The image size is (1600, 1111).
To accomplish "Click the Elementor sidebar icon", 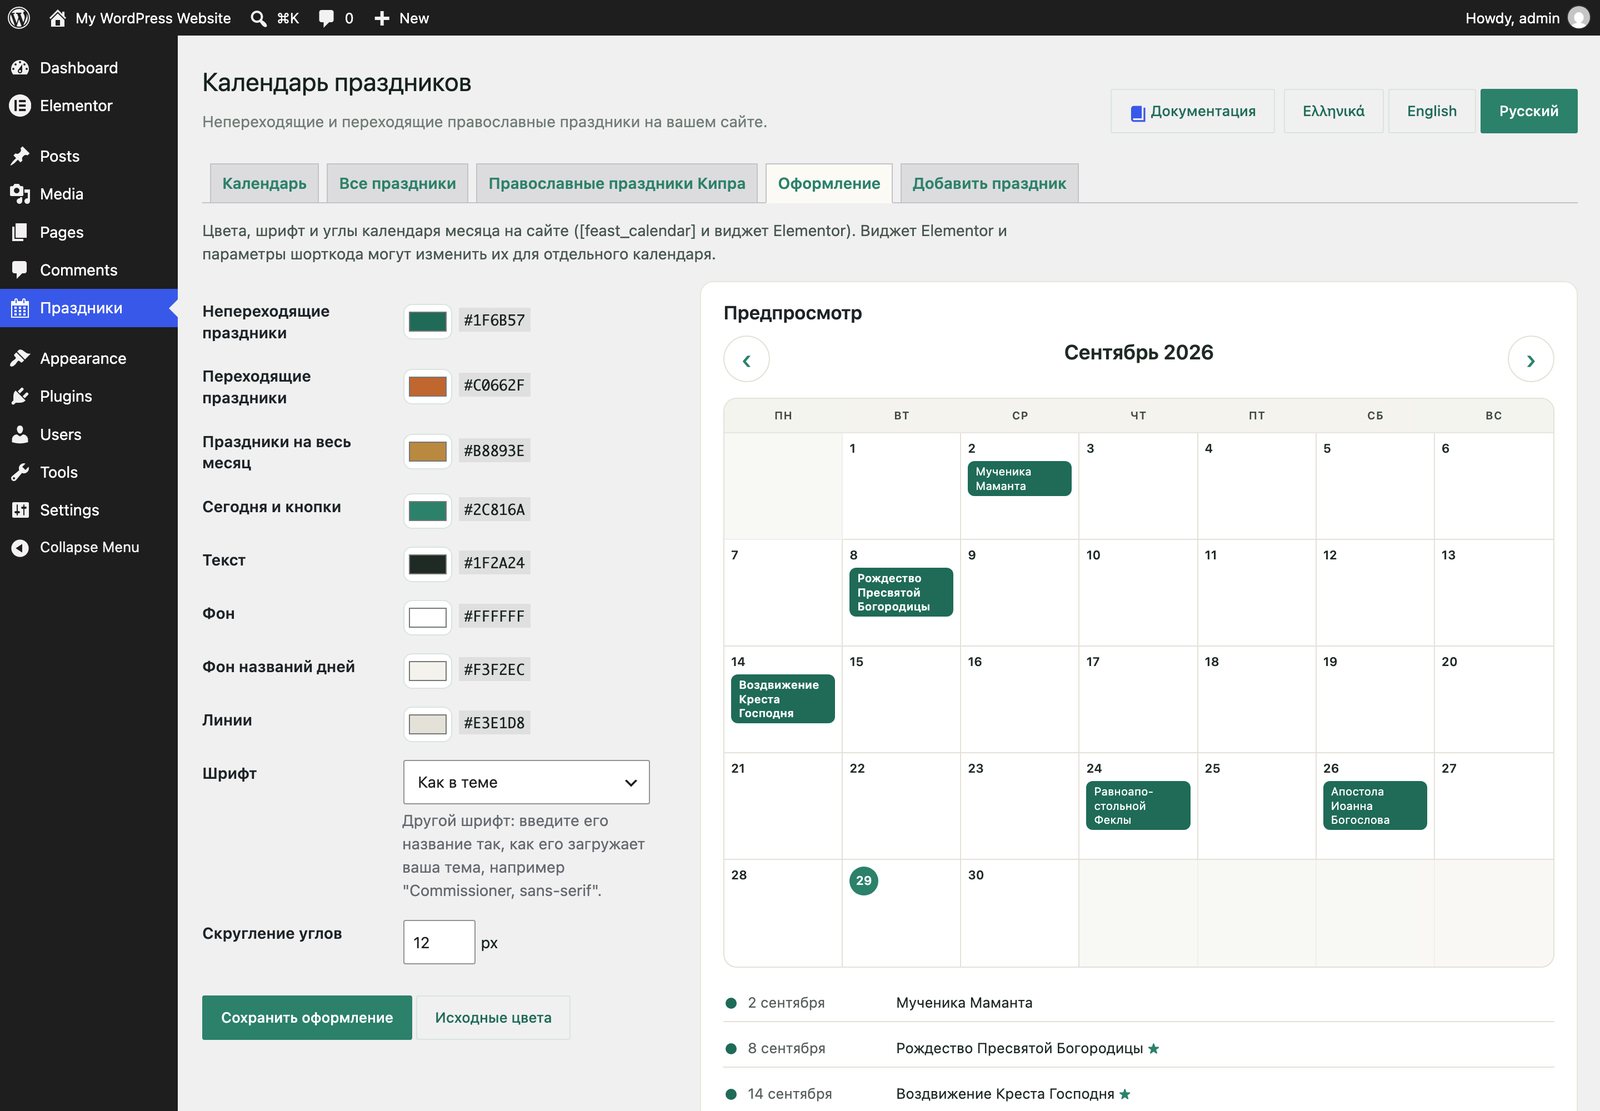I will 20,106.
